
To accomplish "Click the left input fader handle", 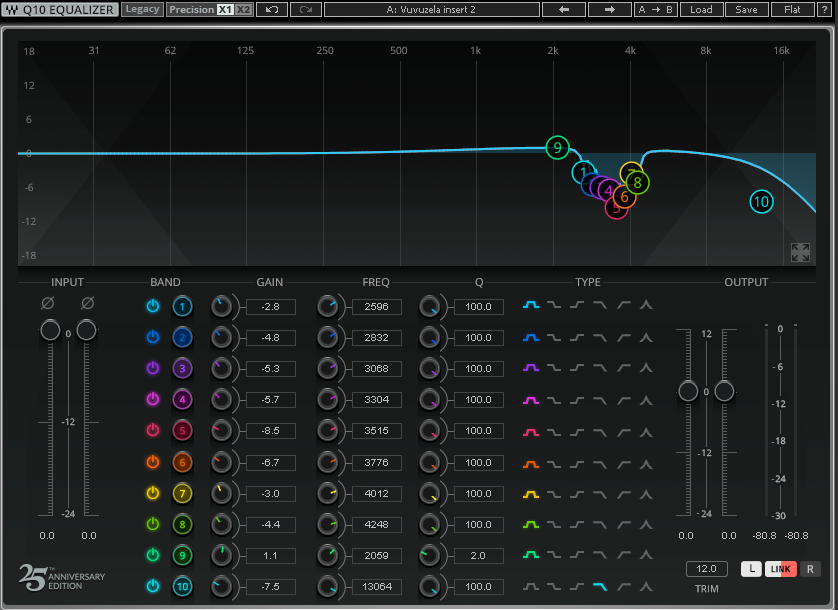I will 50,330.
